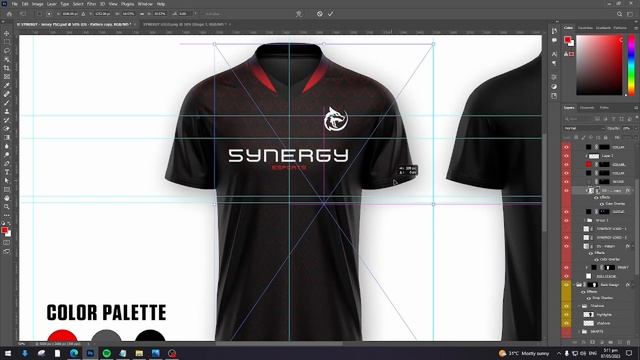
Task: Select the Crop tool
Action: 7,68
